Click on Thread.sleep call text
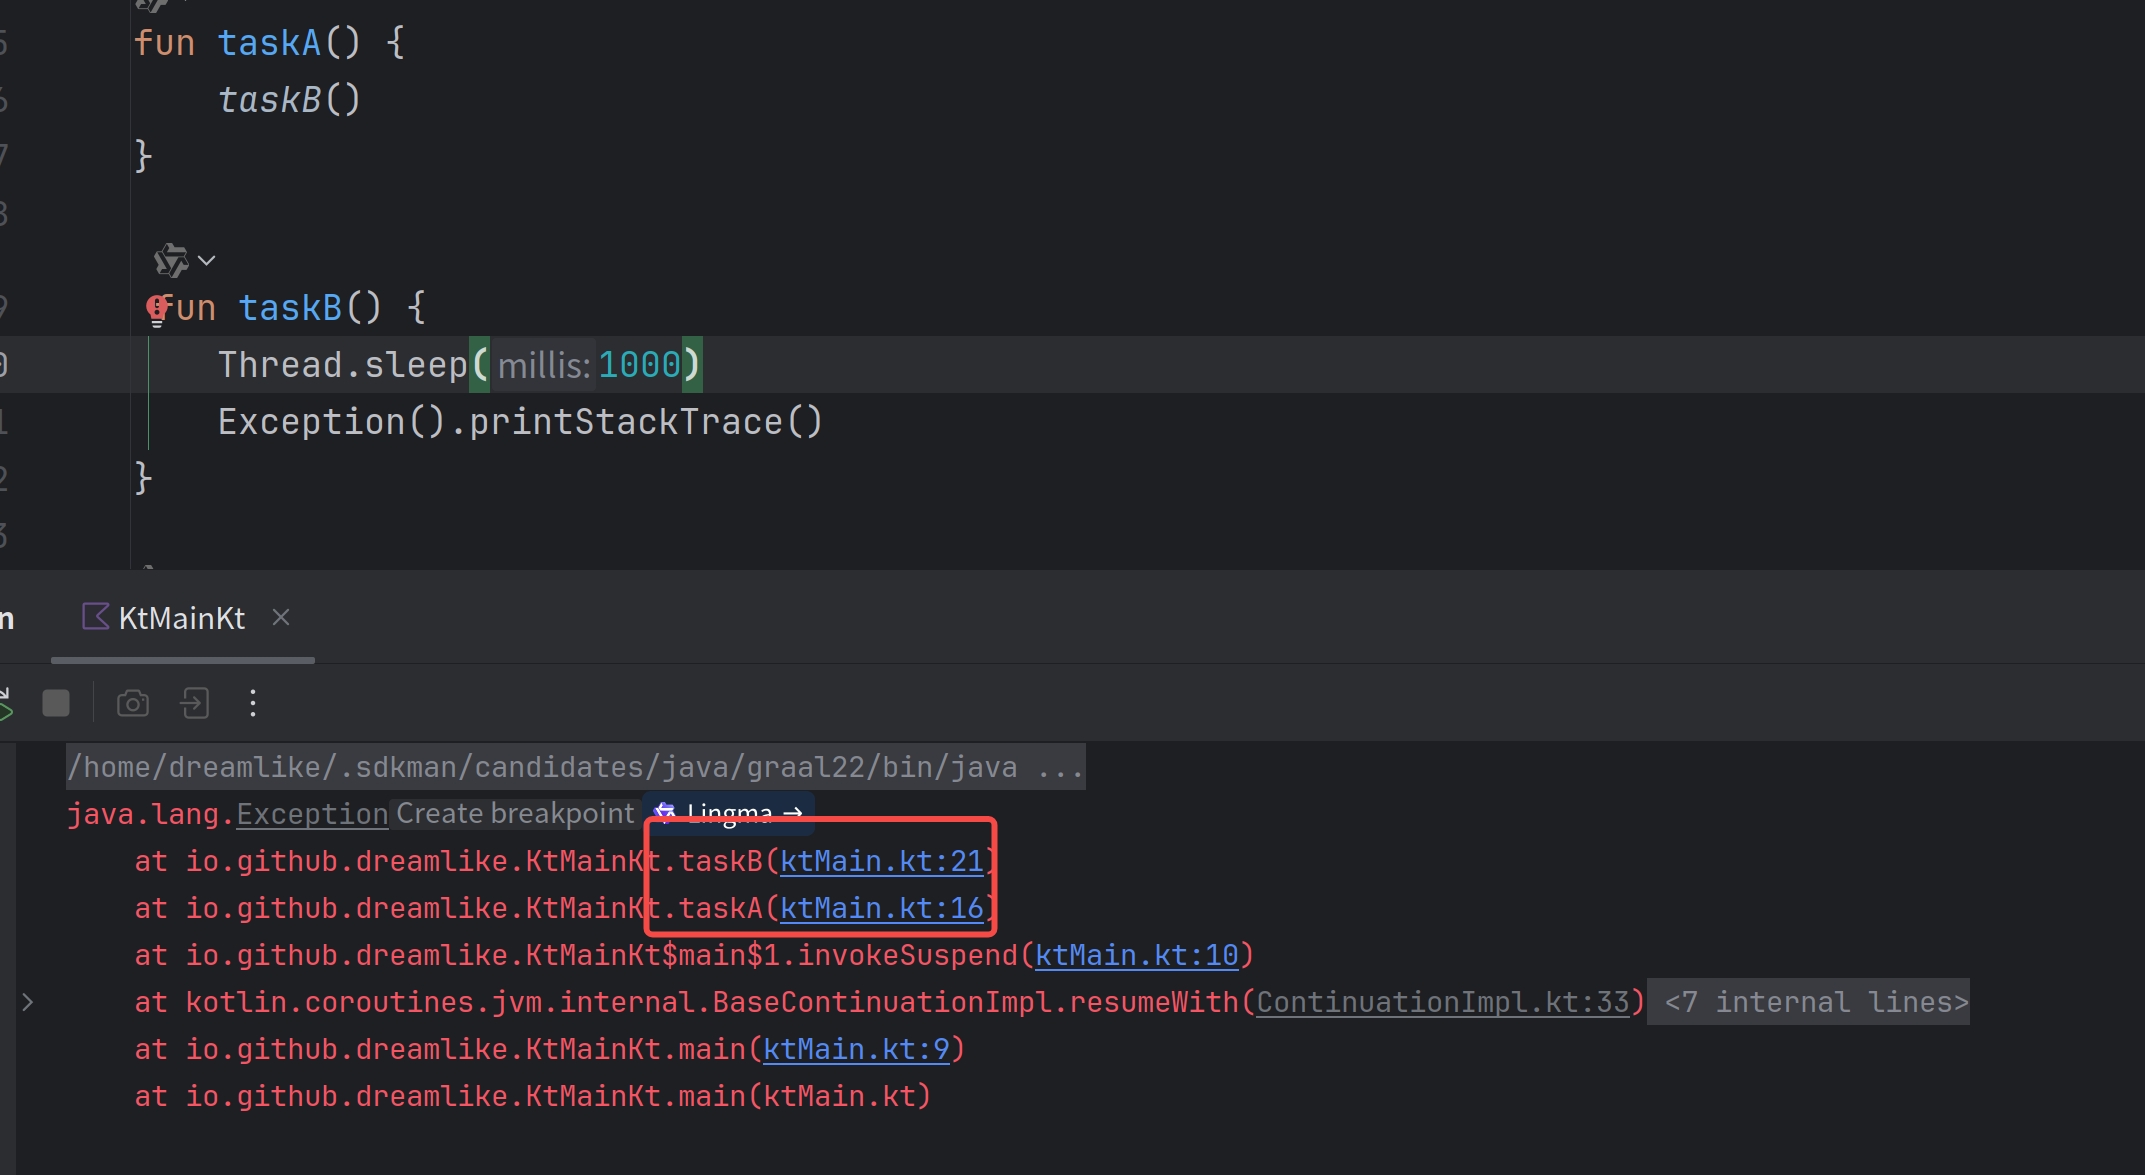This screenshot has height=1175, width=2145. click(342, 365)
